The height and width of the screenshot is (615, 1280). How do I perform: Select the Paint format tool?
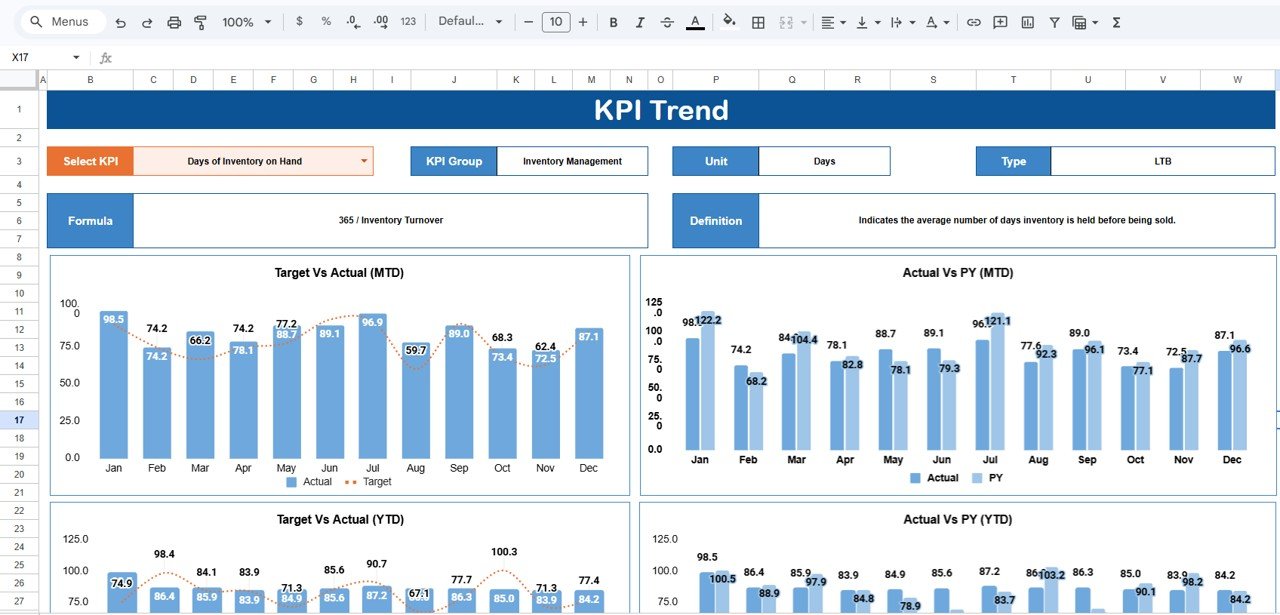200,21
